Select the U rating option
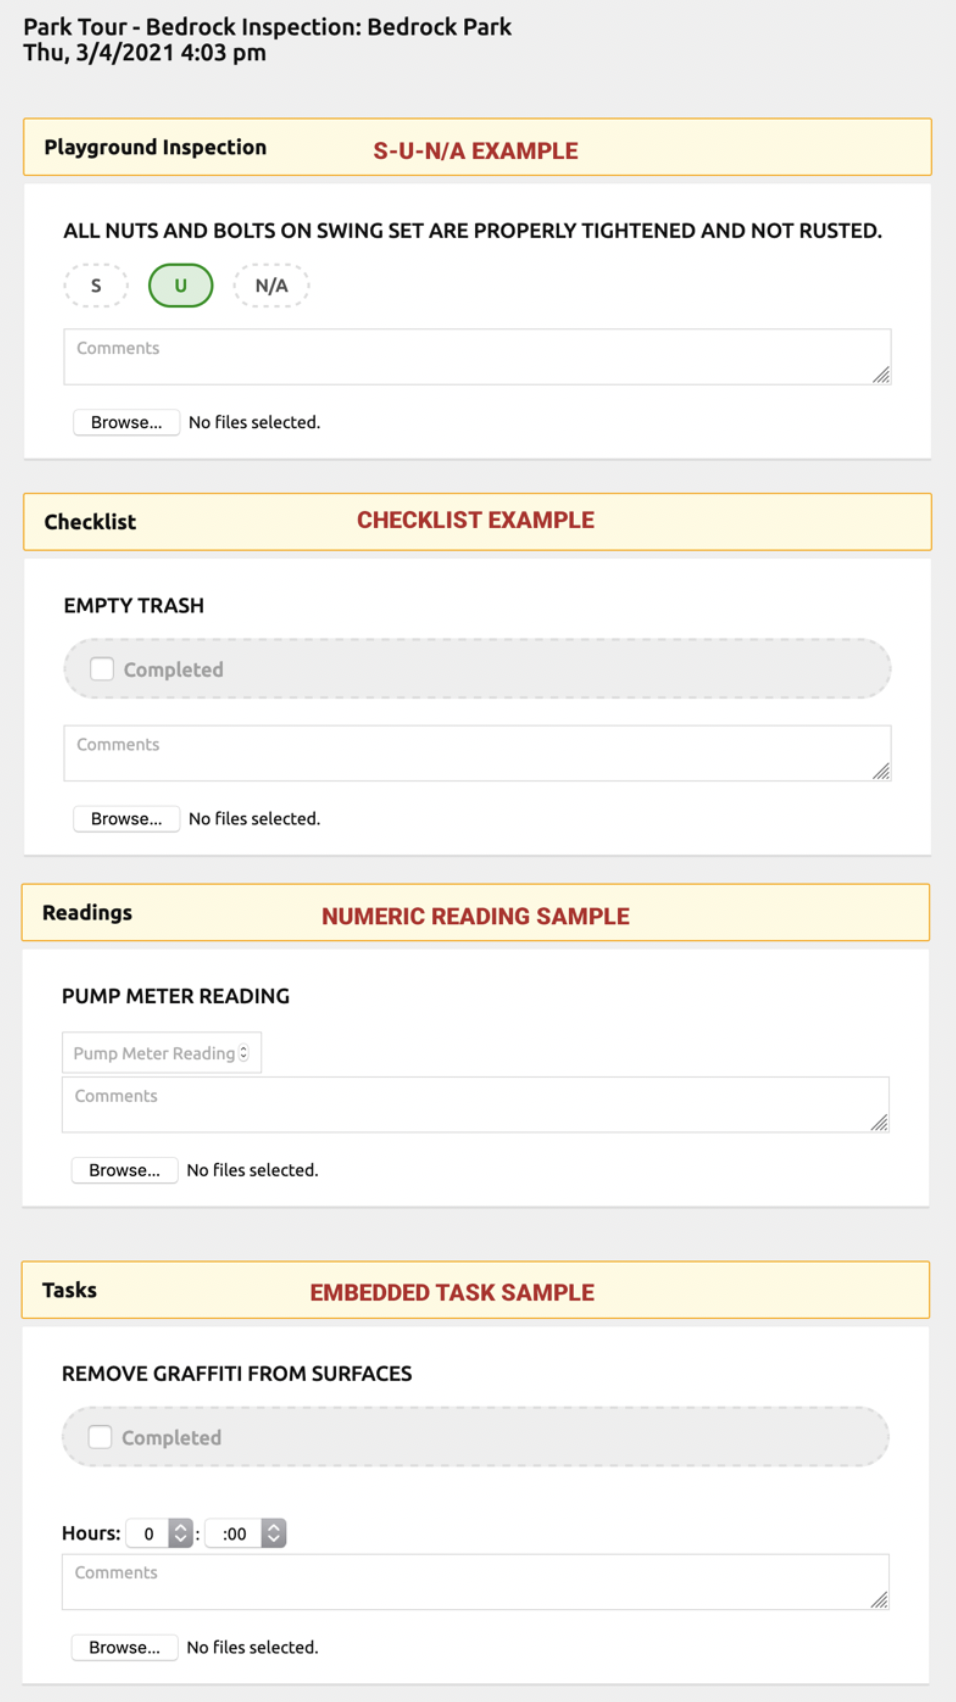The image size is (956, 1702). 181,286
